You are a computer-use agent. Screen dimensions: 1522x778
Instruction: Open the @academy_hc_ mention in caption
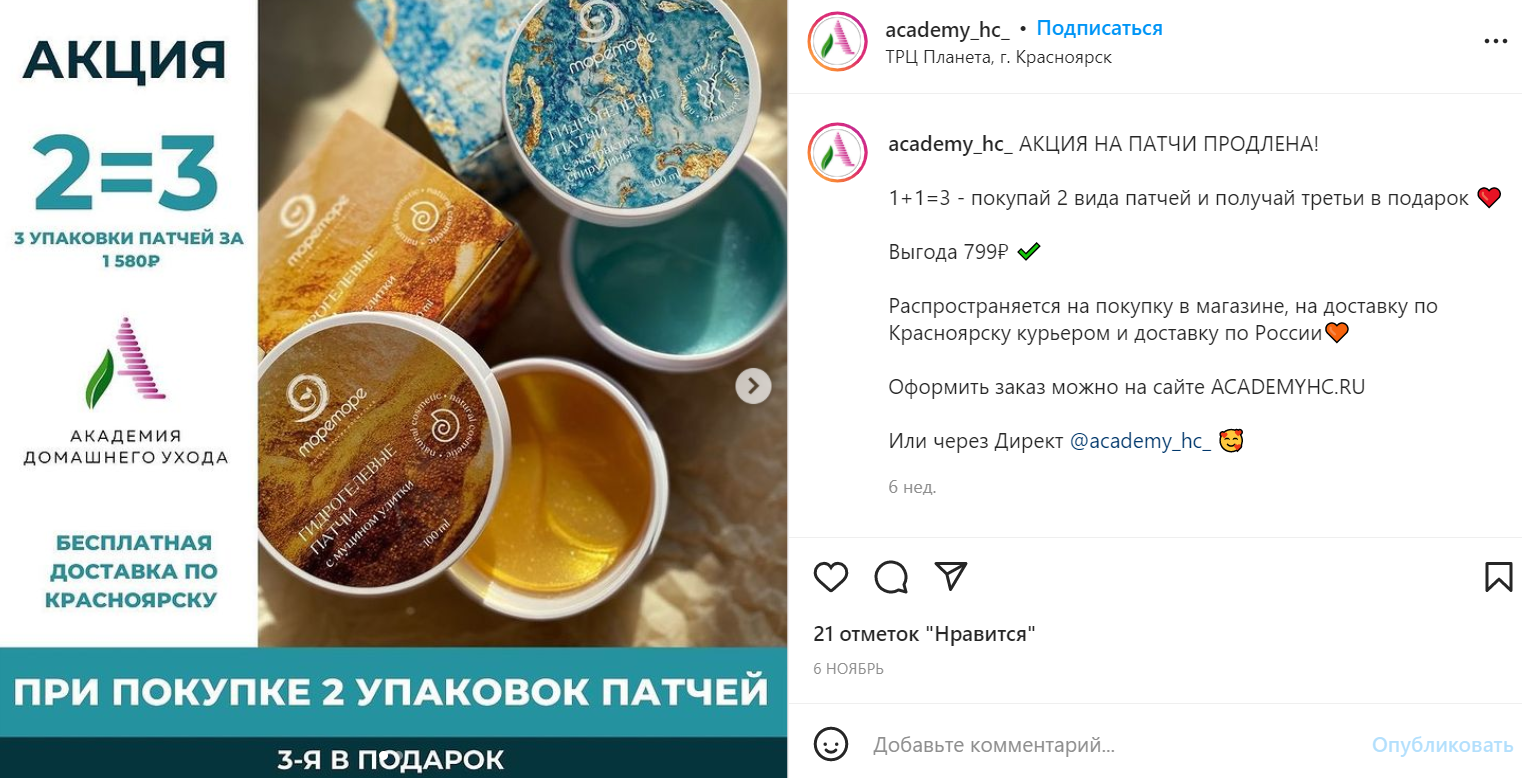(1140, 441)
